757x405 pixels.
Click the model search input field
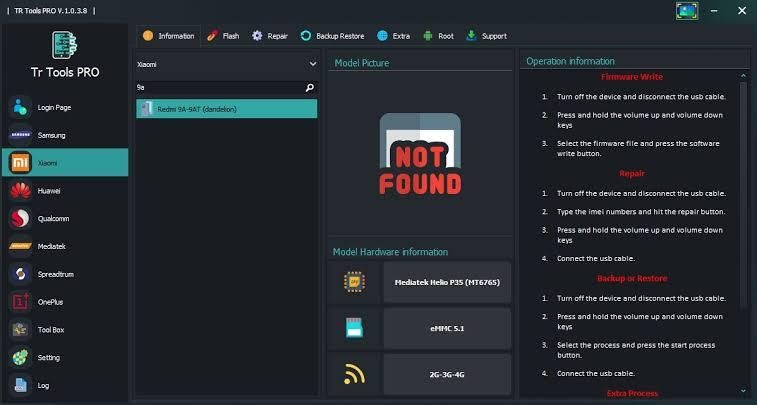[220, 87]
